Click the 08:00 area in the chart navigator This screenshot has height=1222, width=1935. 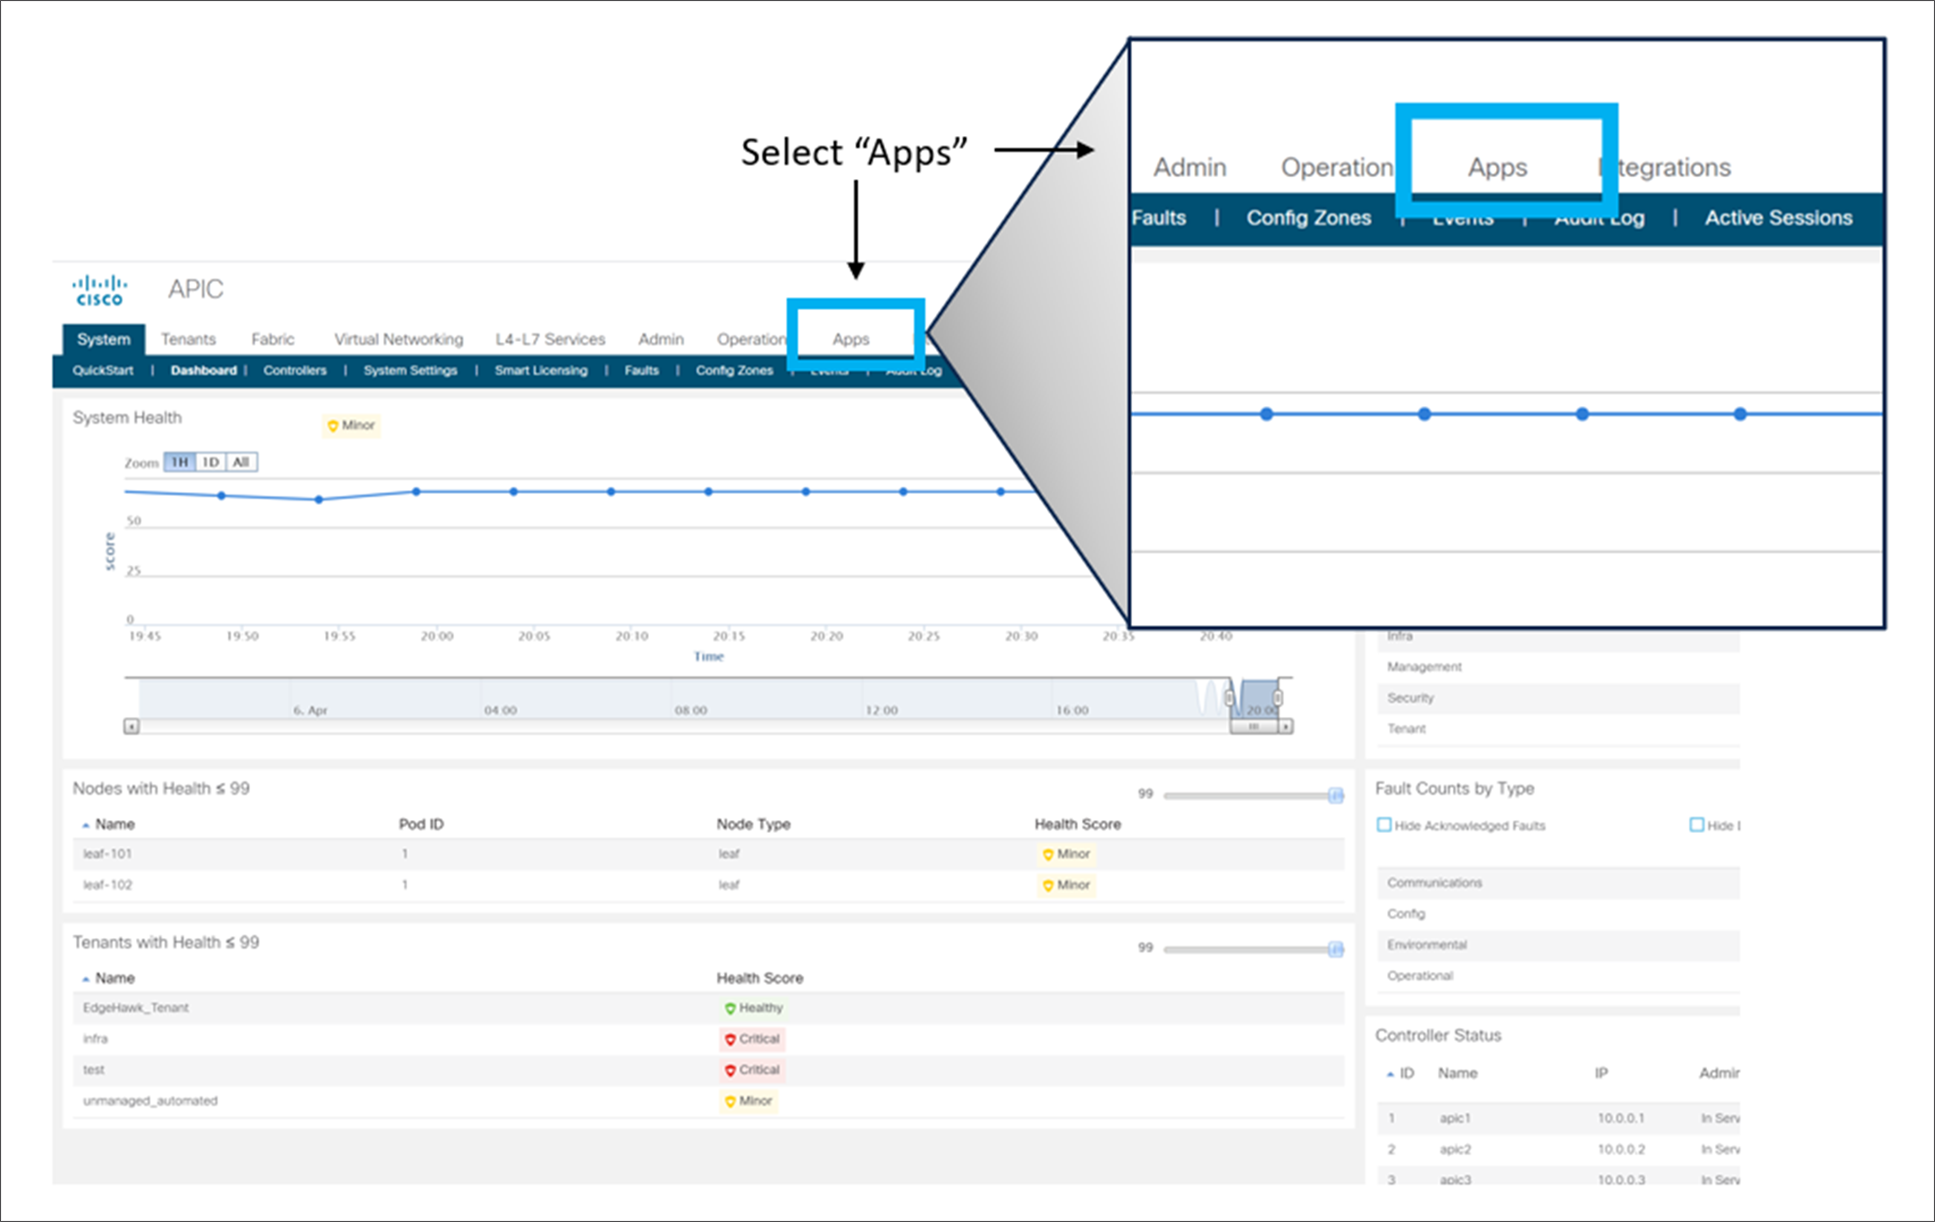(x=691, y=710)
